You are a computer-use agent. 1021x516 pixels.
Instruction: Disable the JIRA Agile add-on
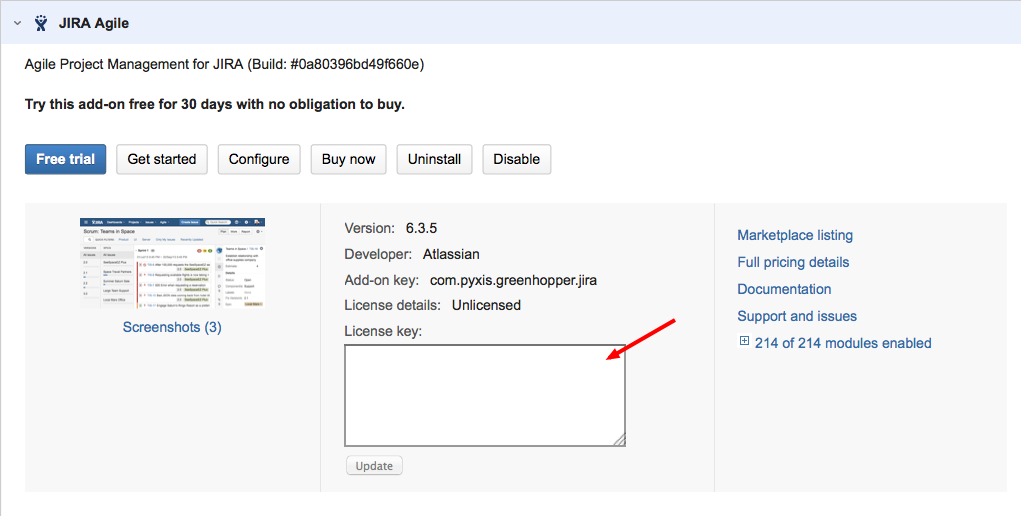click(x=516, y=160)
